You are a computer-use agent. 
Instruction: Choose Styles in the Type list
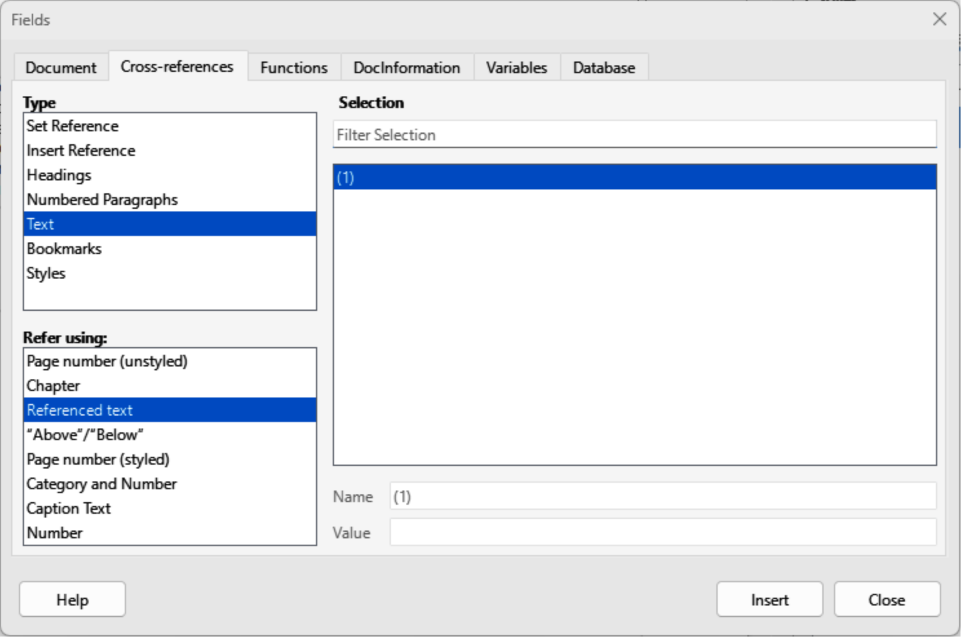tap(46, 273)
